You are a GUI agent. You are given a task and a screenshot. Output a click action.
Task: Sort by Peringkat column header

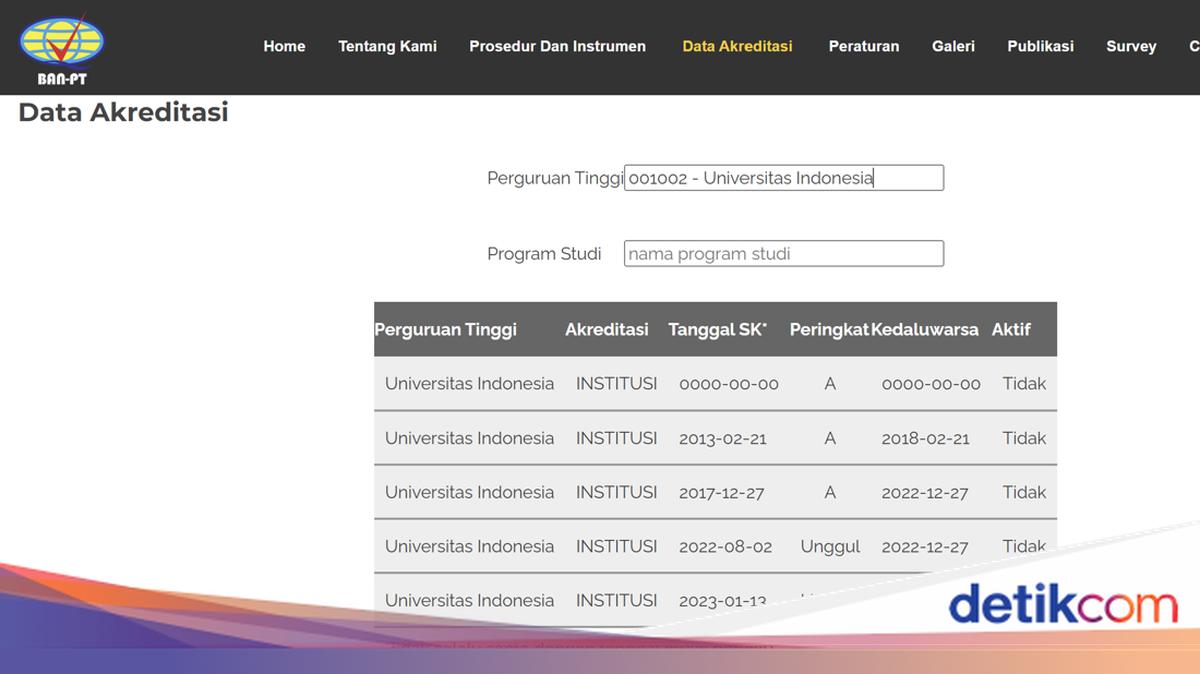point(828,329)
